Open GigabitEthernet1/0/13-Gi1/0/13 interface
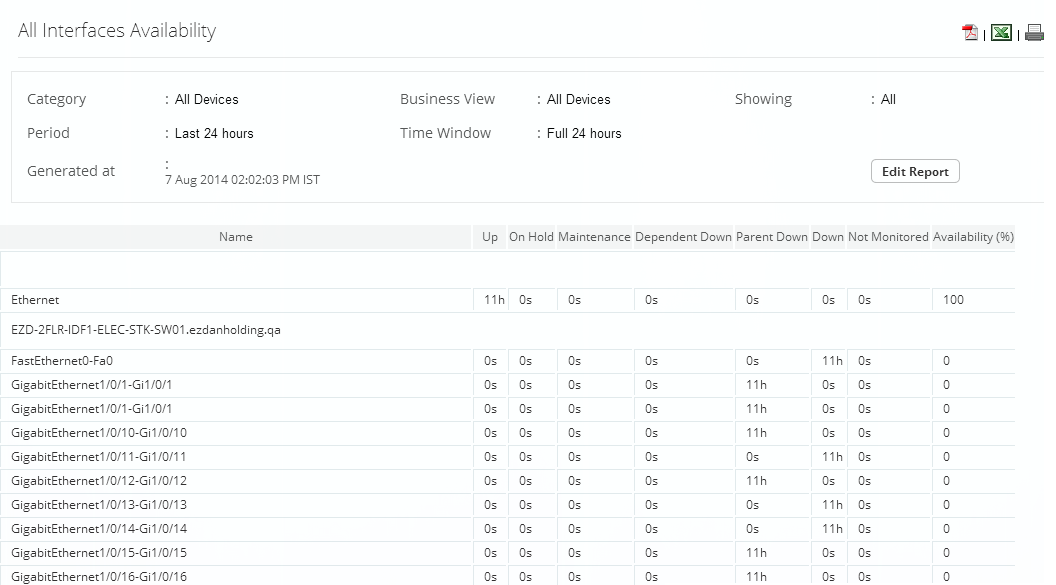 coord(99,505)
